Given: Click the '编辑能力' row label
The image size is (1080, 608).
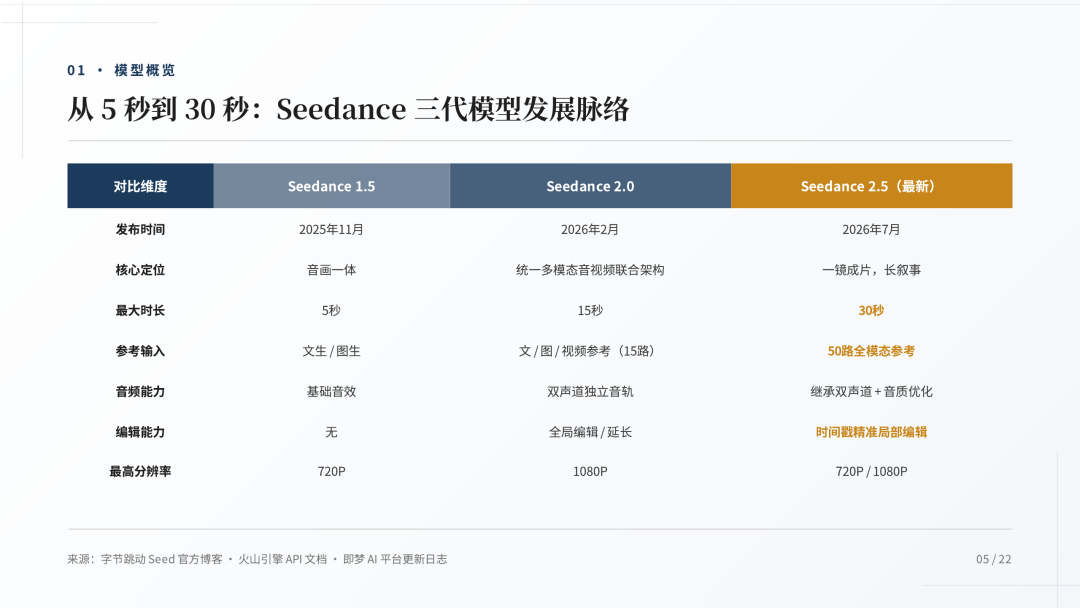Looking at the screenshot, I should [x=141, y=432].
